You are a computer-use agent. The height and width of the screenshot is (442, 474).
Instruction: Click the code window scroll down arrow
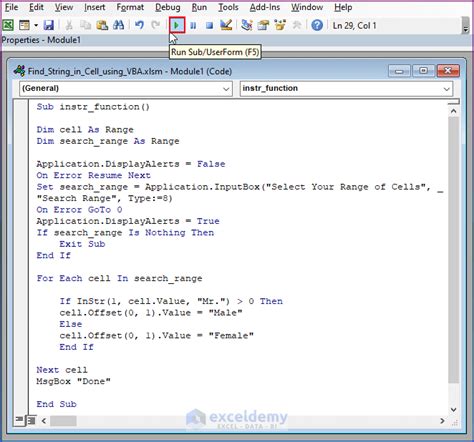click(453, 409)
